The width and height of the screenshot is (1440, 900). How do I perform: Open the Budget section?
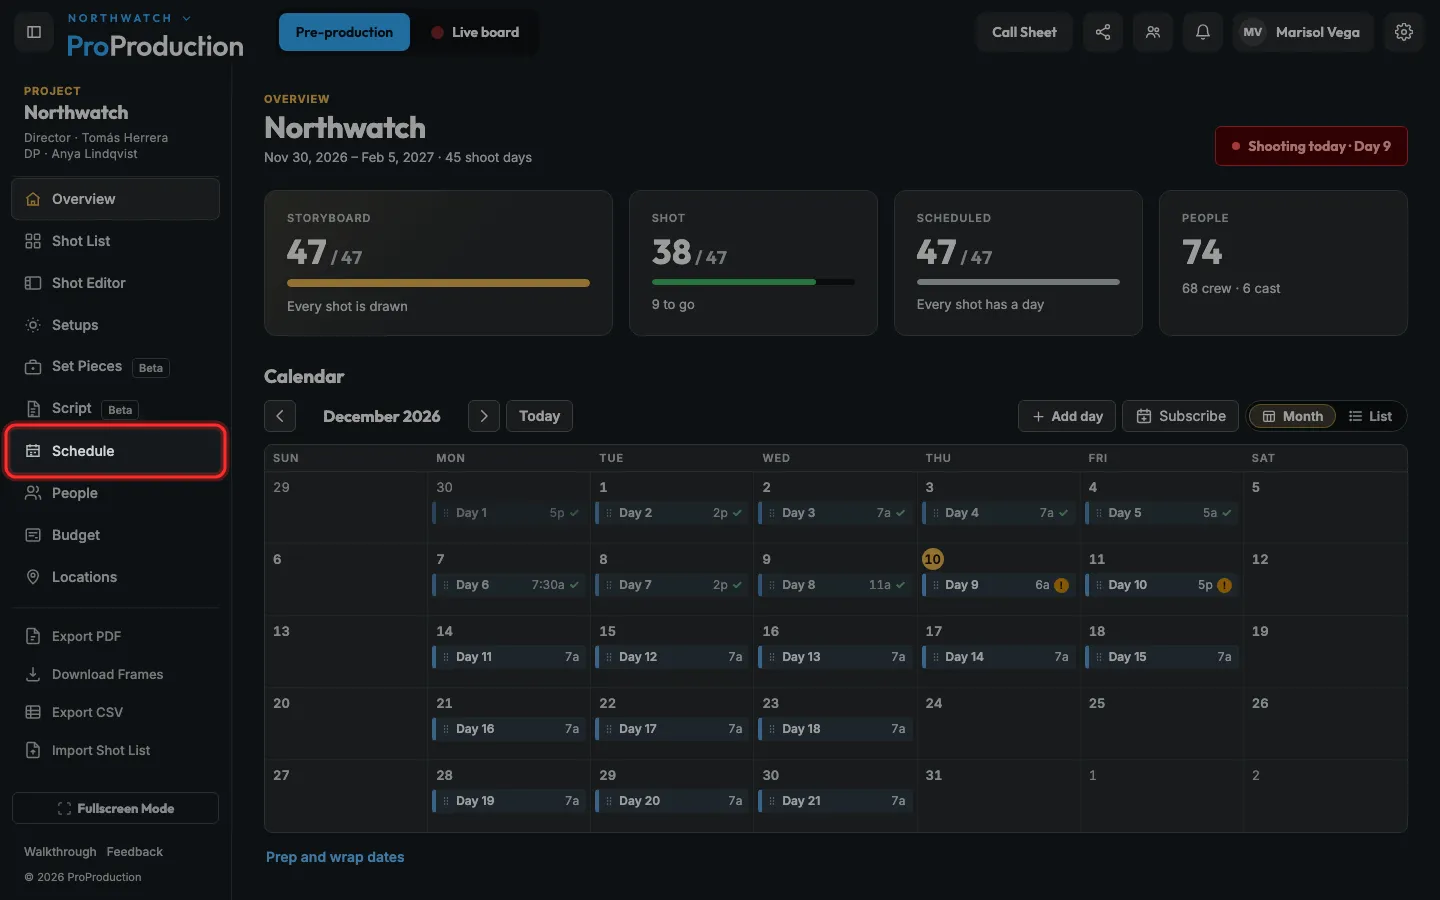point(116,535)
